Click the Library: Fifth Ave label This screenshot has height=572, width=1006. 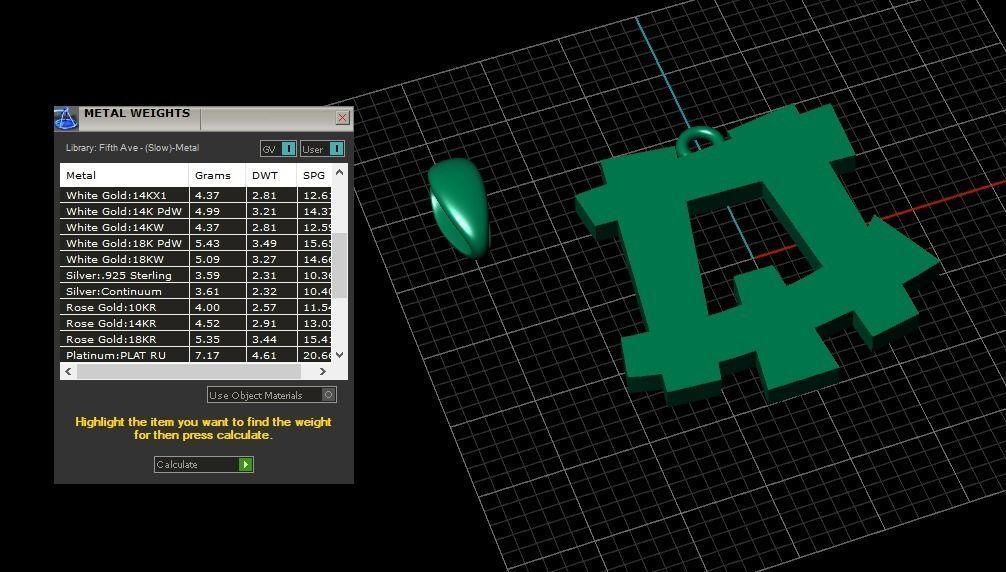tap(132, 147)
